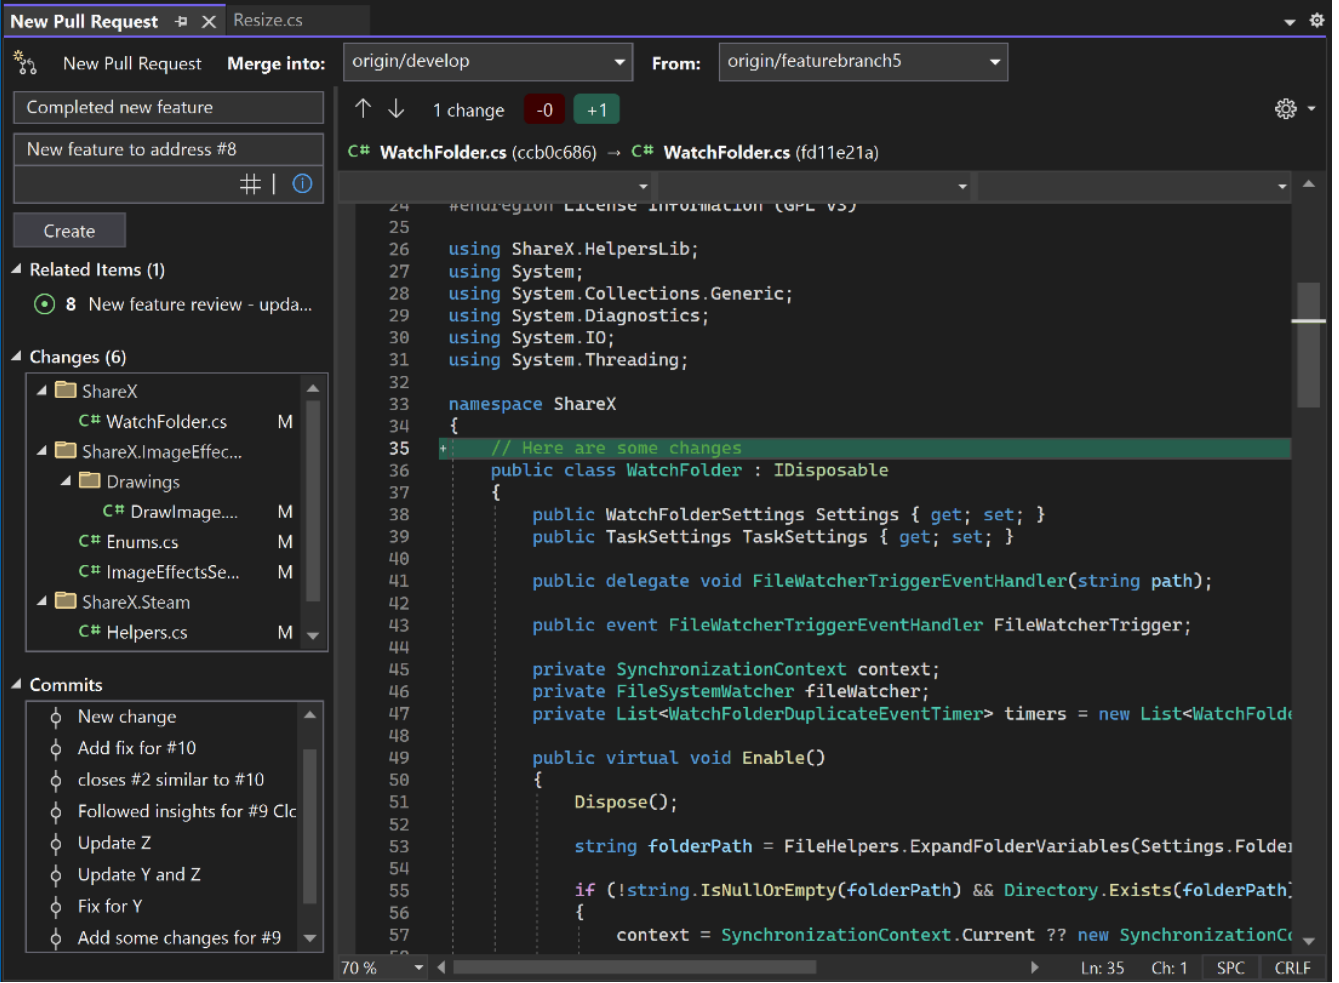Open the From origin/featurebranch5 dropdown
Screen dimensions: 1339x983
(862, 62)
